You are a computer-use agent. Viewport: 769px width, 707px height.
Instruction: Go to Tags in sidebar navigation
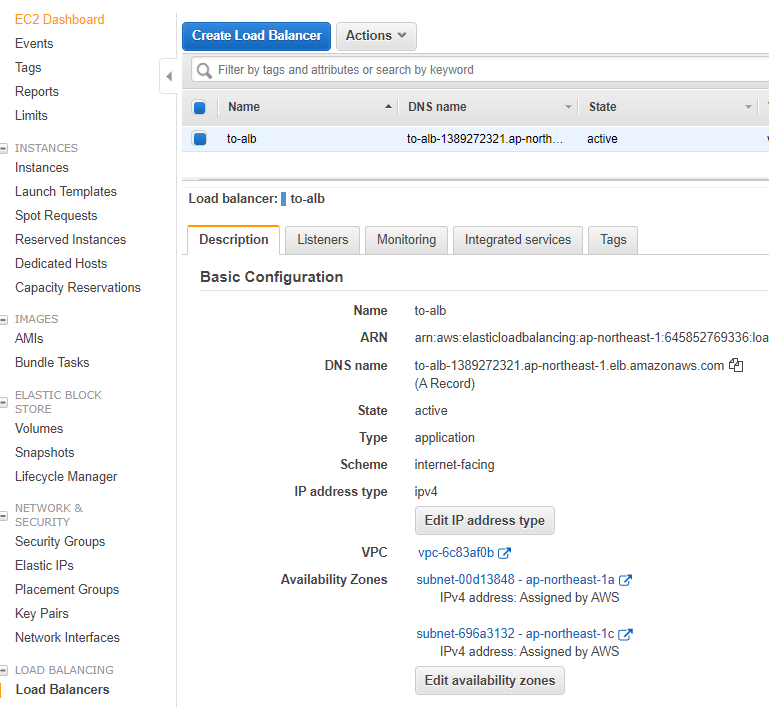click(x=28, y=68)
